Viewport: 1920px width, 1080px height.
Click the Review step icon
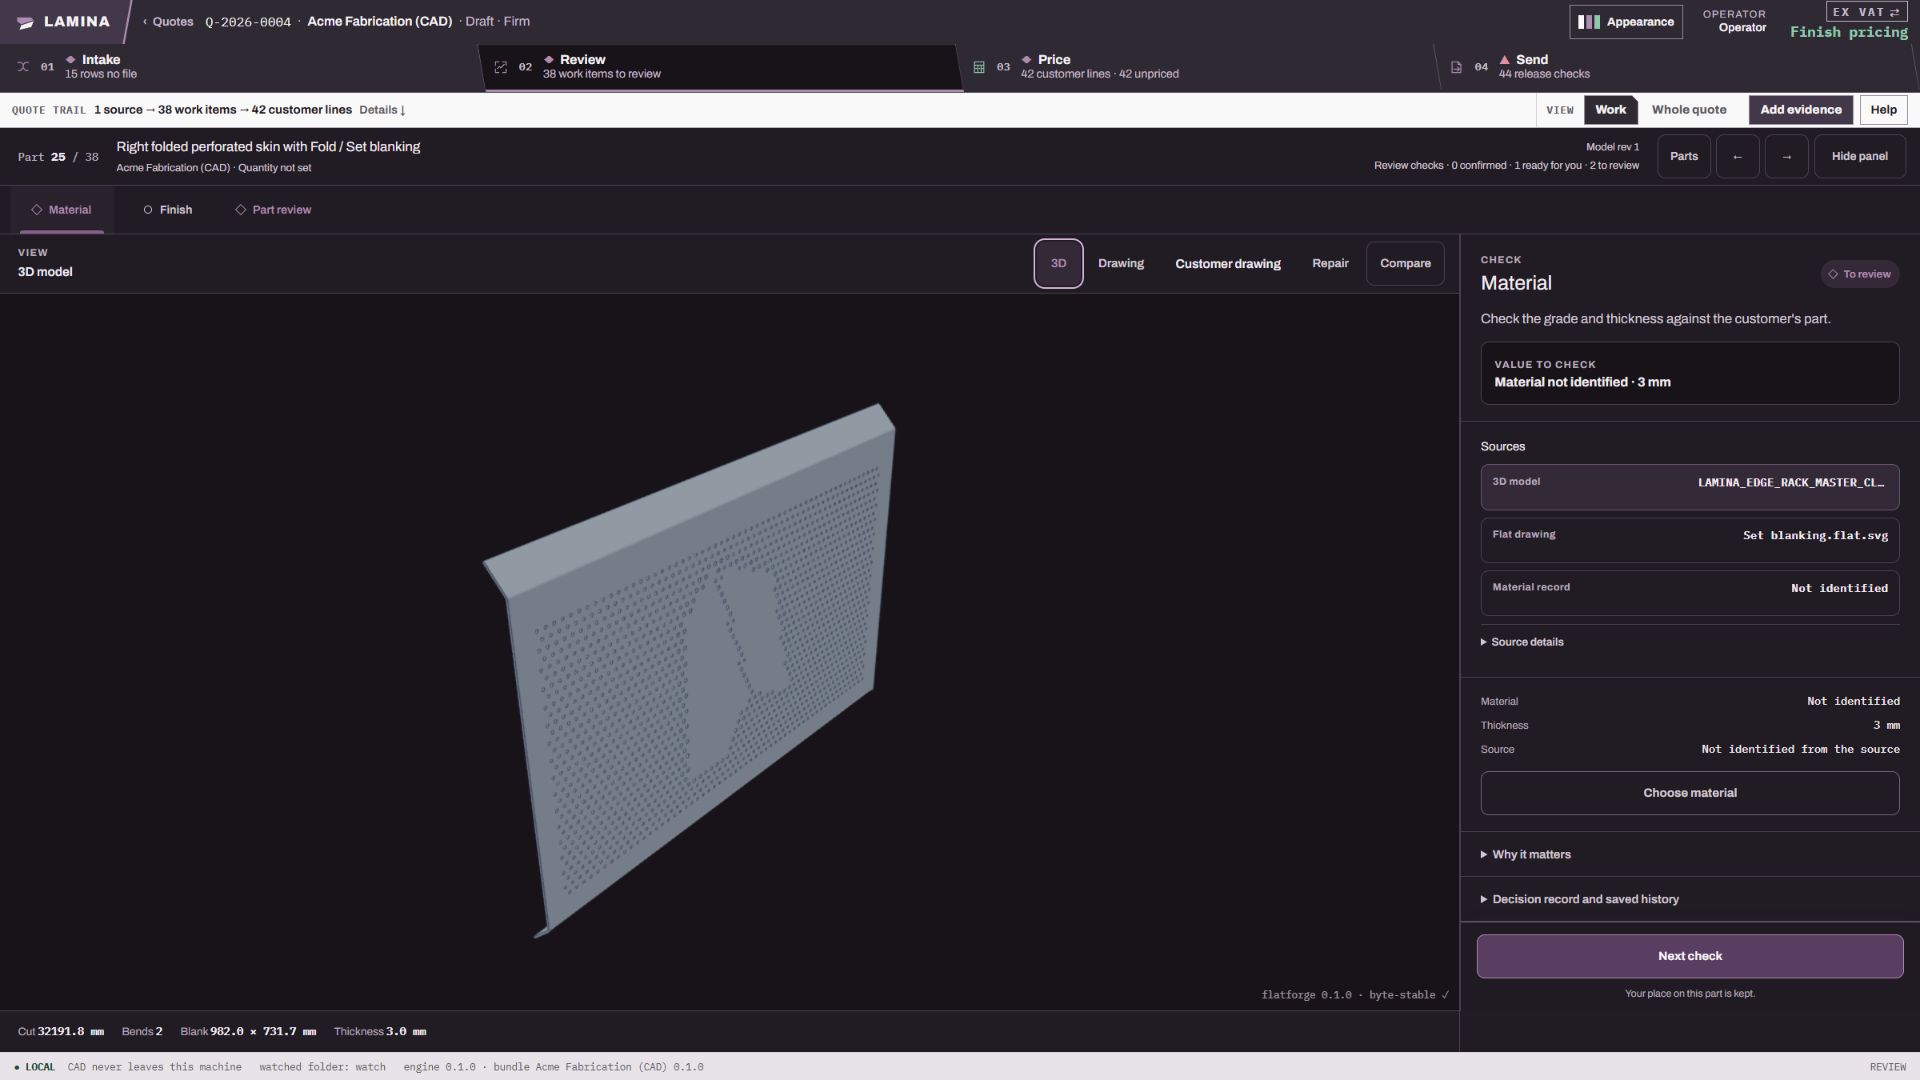pos(501,67)
